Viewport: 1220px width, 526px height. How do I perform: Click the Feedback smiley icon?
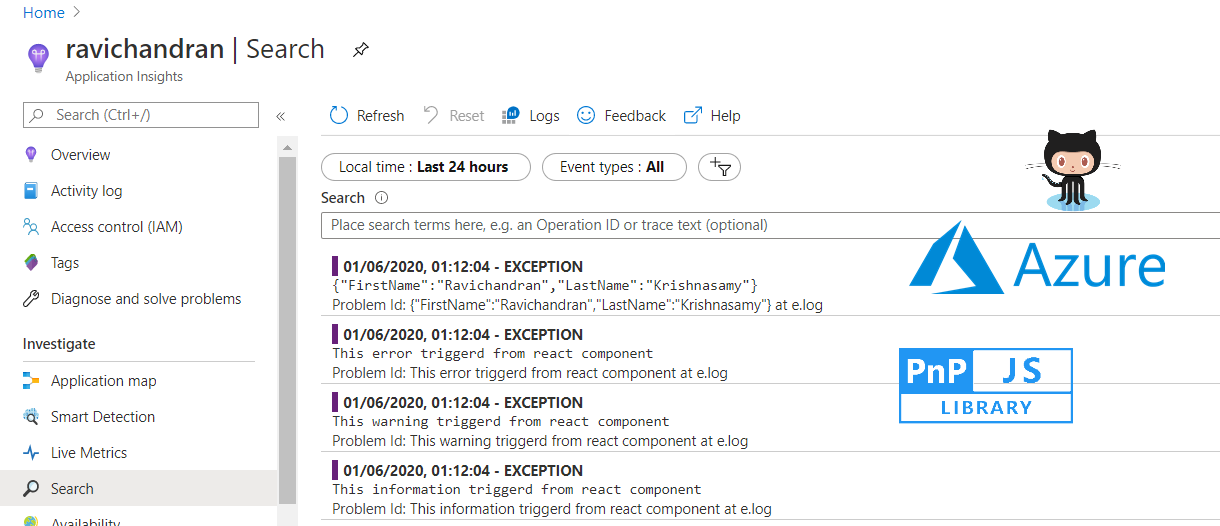tap(587, 116)
